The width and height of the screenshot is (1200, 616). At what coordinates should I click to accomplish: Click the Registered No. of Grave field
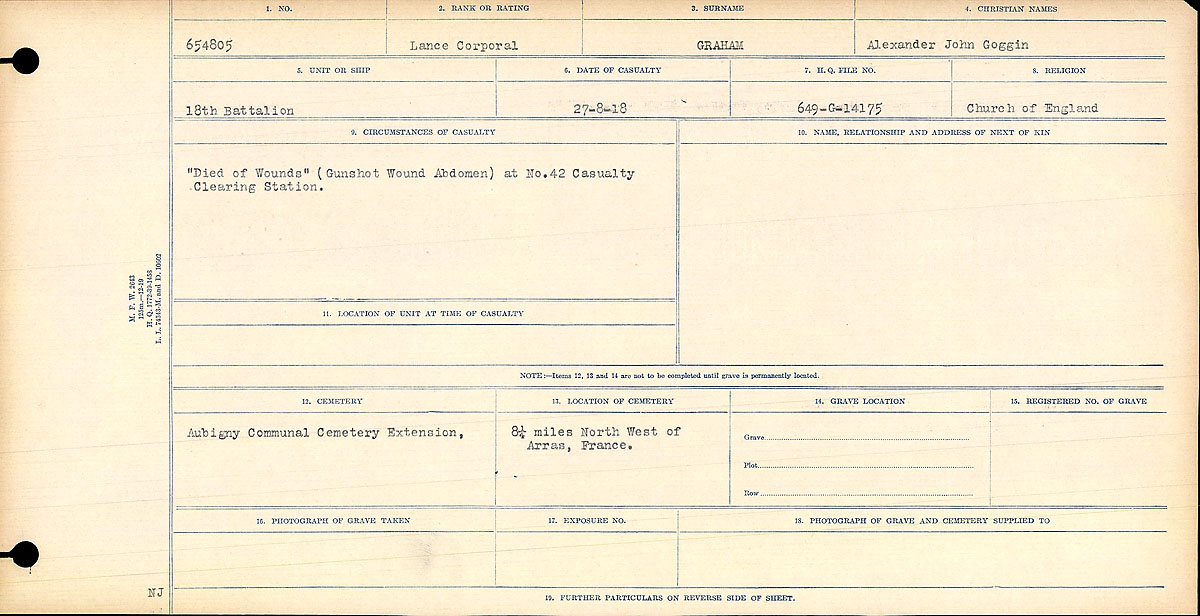[1078, 455]
